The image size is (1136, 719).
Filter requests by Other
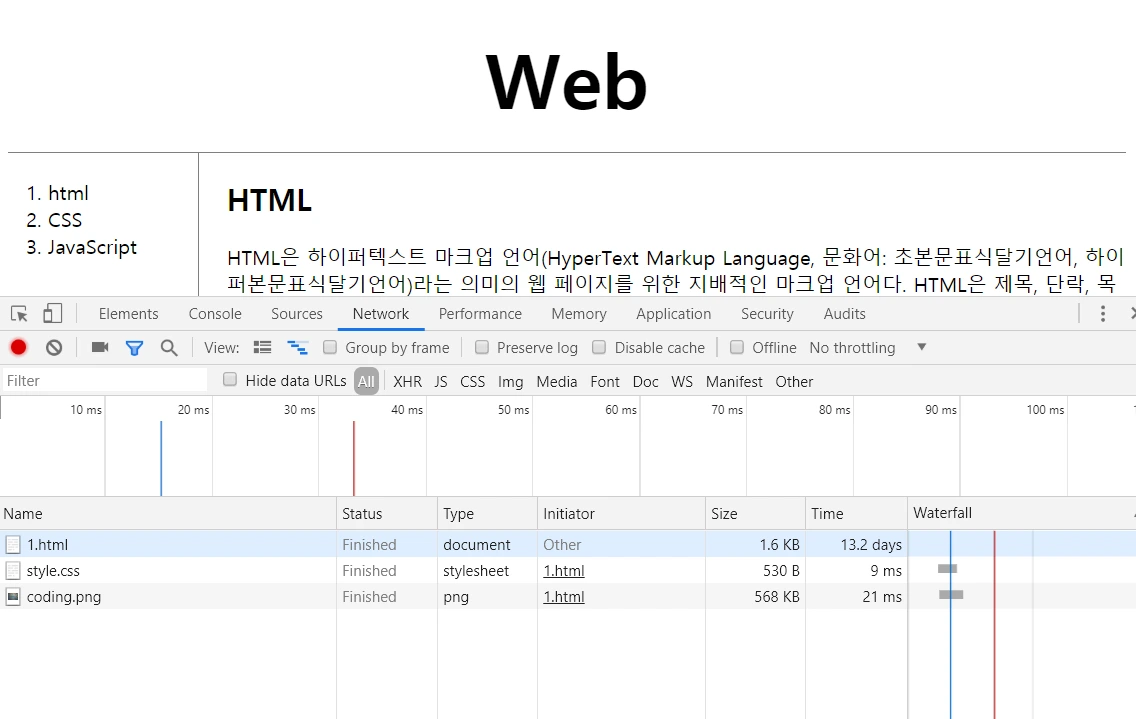click(794, 381)
